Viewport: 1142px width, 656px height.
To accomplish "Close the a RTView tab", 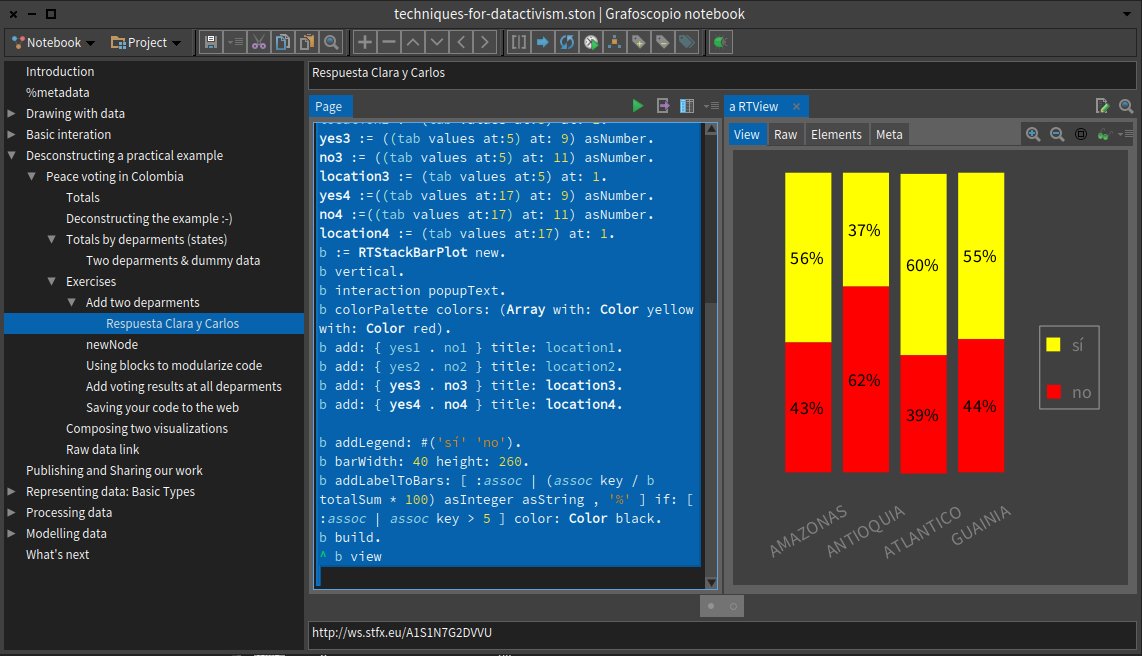I will [796, 106].
